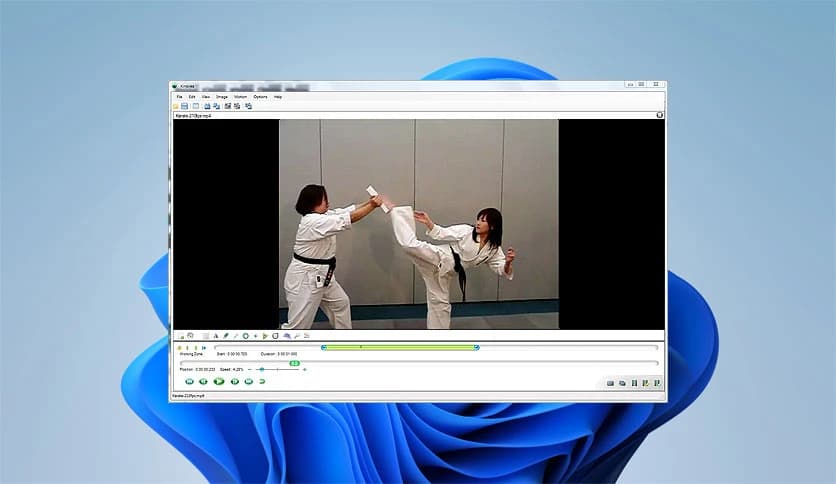This screenshot has width=836, height=484.
Task: Click the speed slider handle
Action: pos(262,369)
